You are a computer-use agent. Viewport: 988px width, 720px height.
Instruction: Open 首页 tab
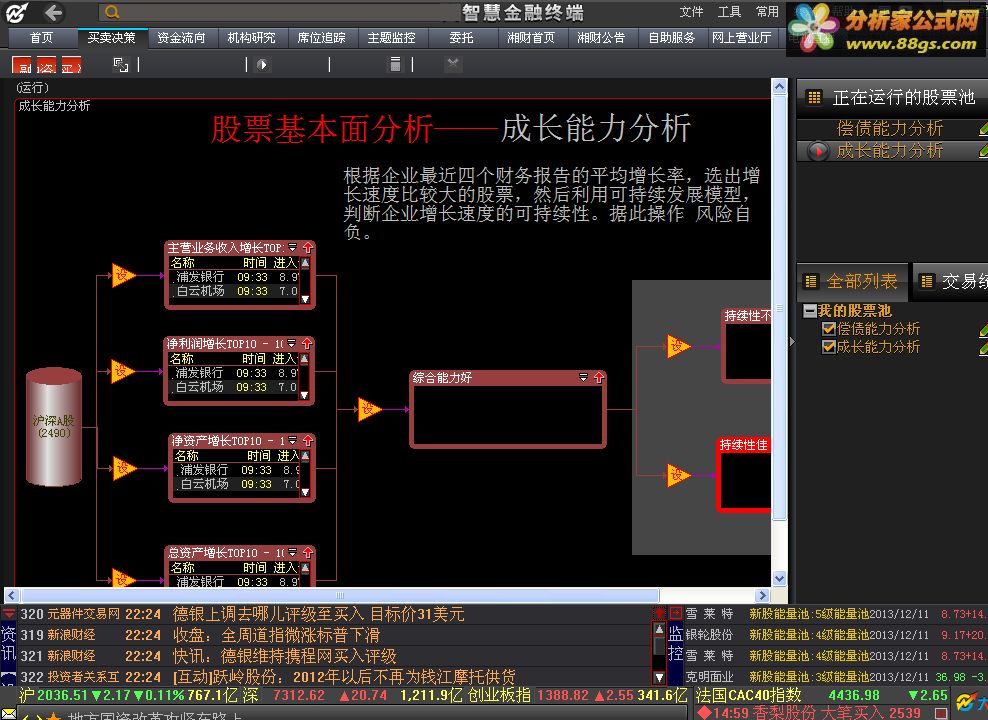click(42, 38)
